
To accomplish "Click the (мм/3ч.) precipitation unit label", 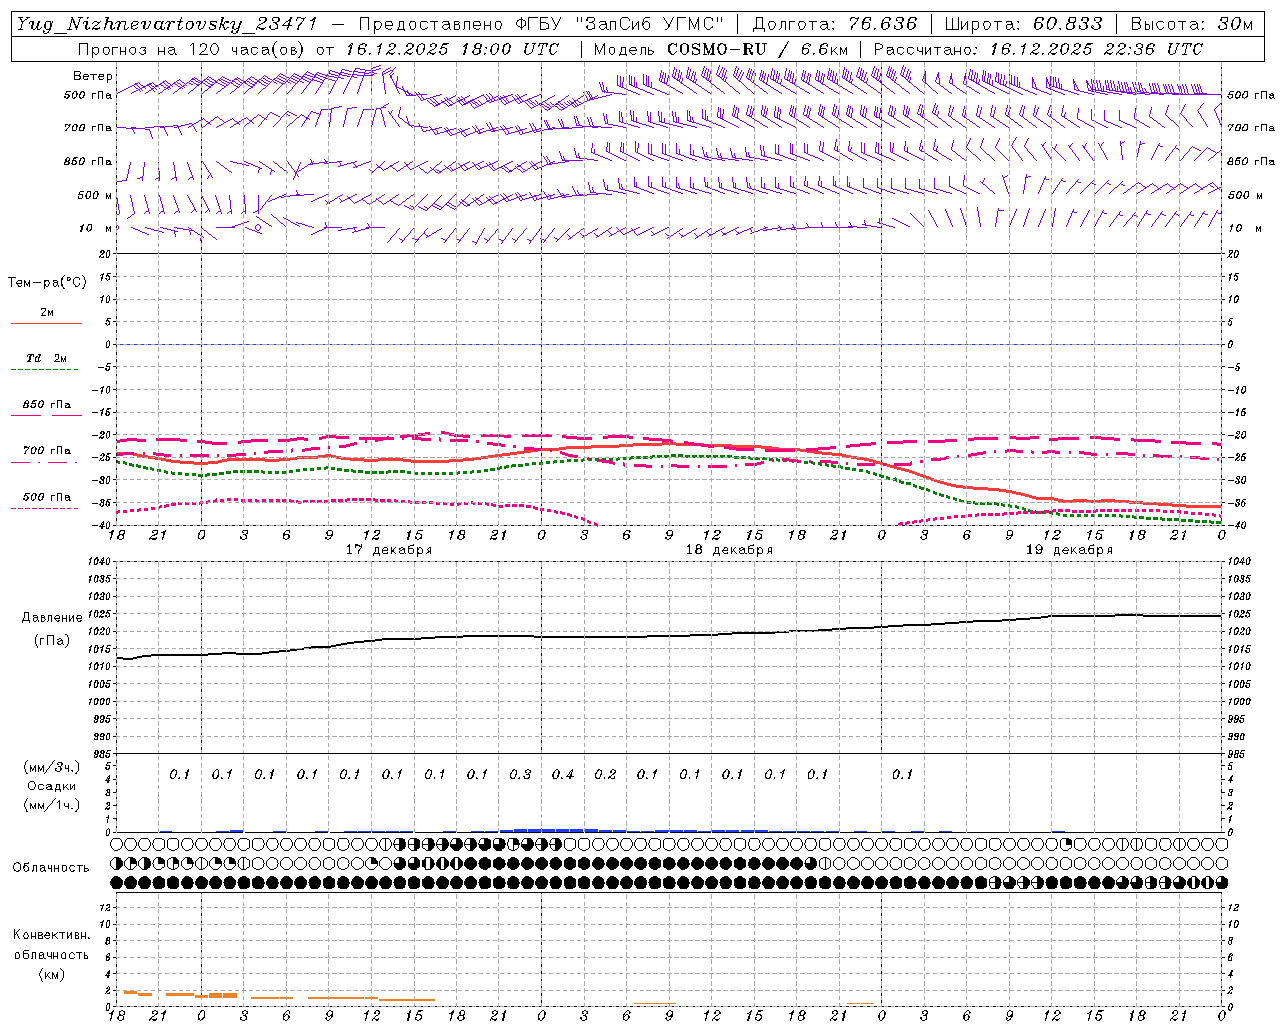I will tap(52, 767).
